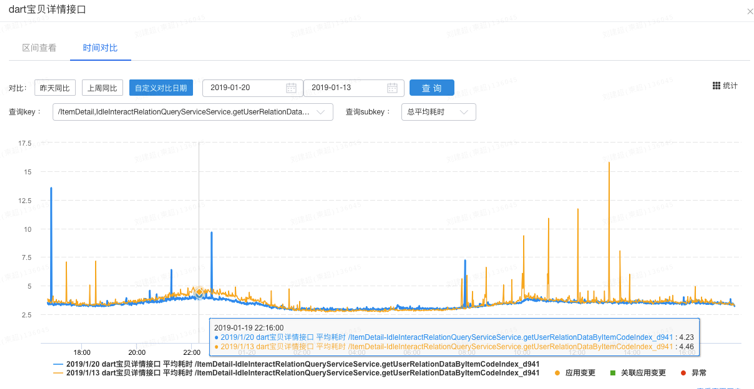
Task: Close the dart宝贝详情接口 dialog
Action: coord(749,11)
